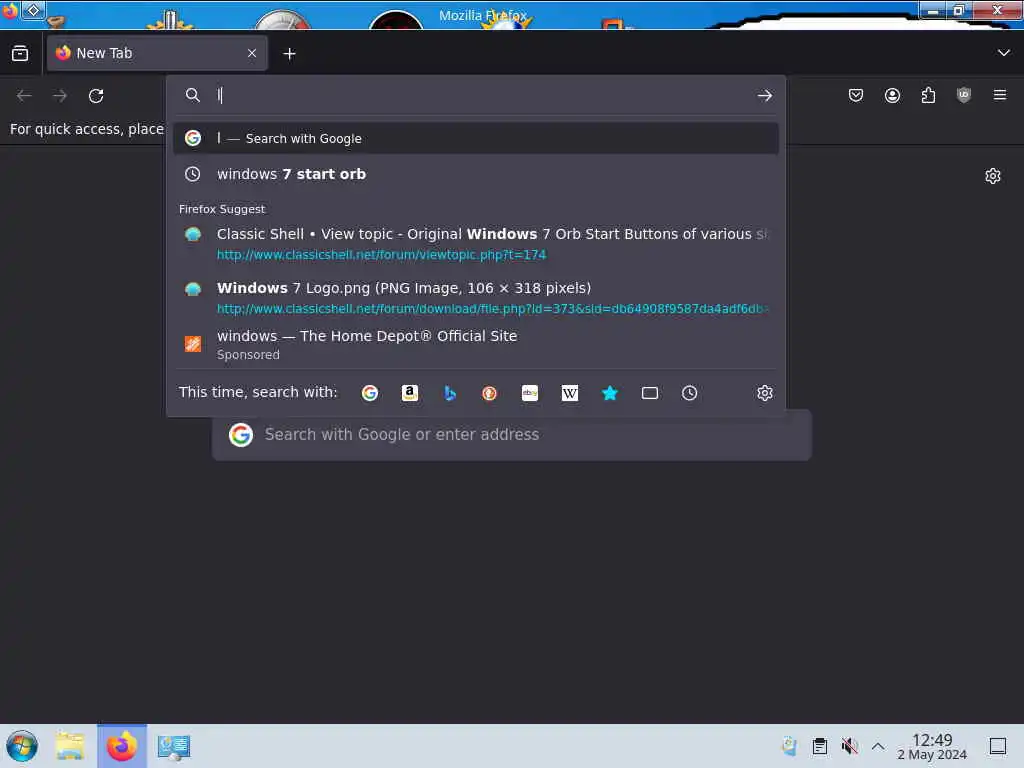Expand the list all tabs chevron
Screen dimensions: 1024x768
[x=1004, y=53]
